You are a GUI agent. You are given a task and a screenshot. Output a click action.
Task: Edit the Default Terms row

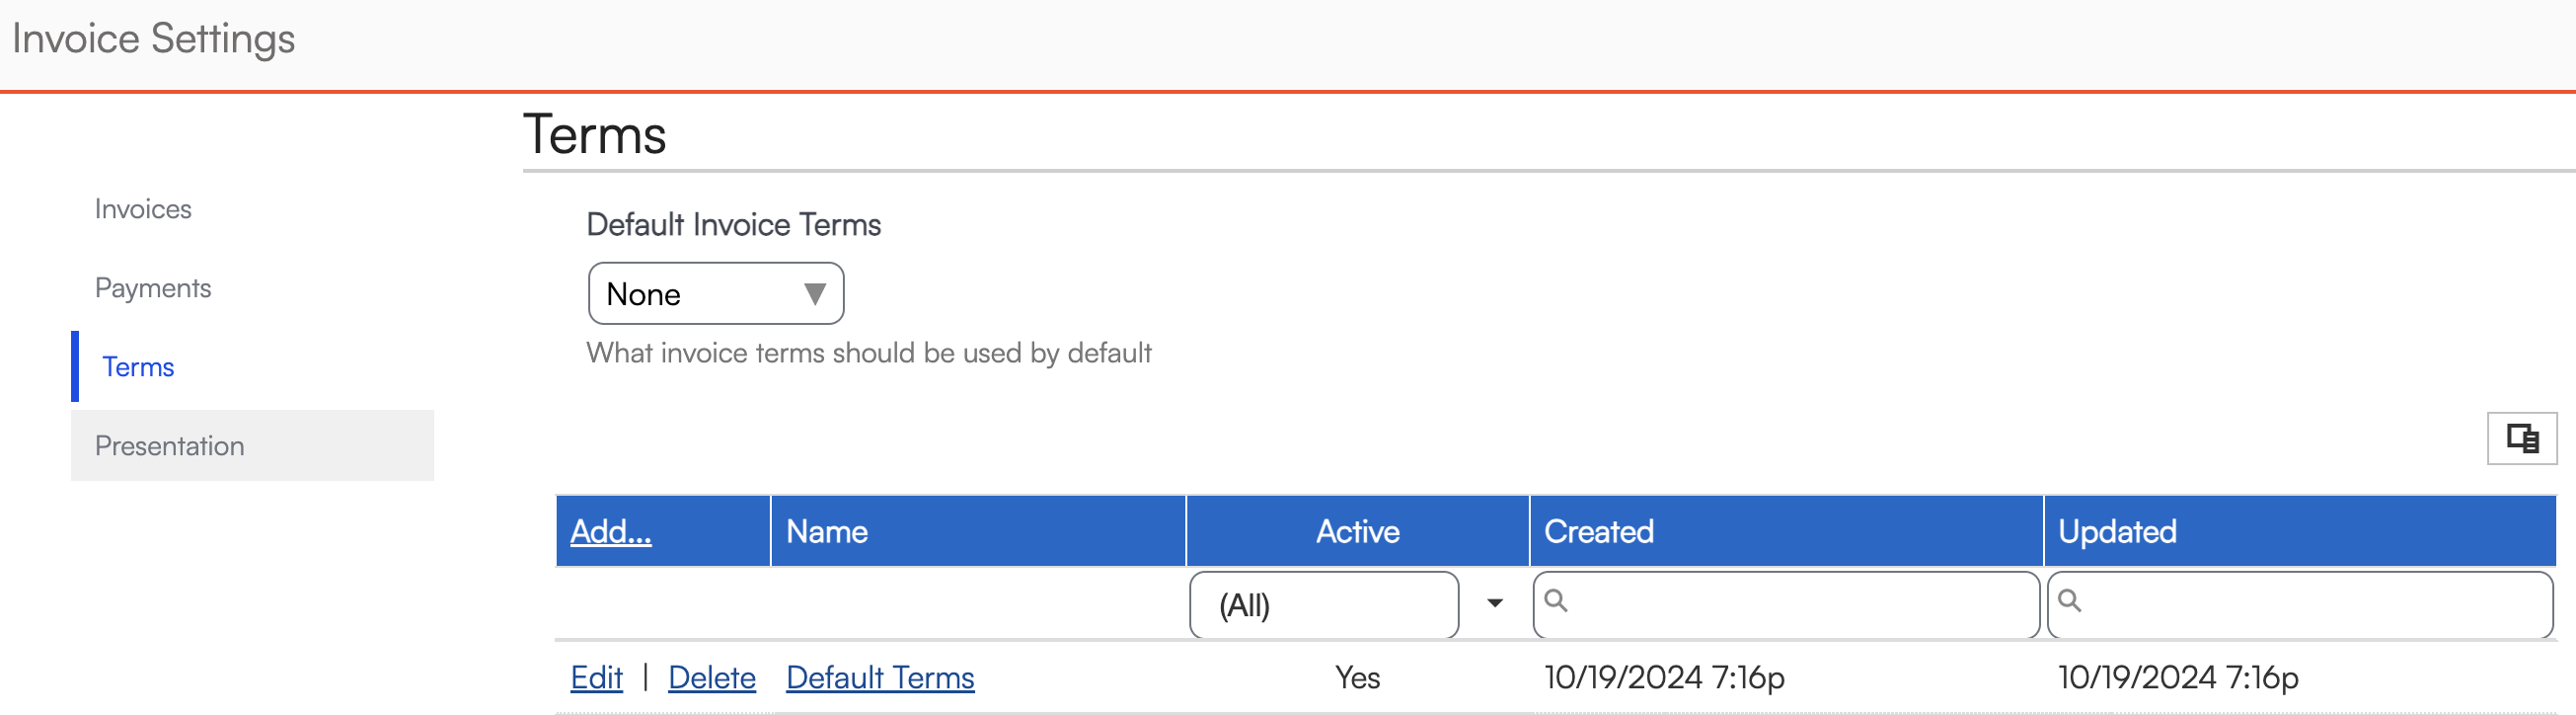click(596, 677)
